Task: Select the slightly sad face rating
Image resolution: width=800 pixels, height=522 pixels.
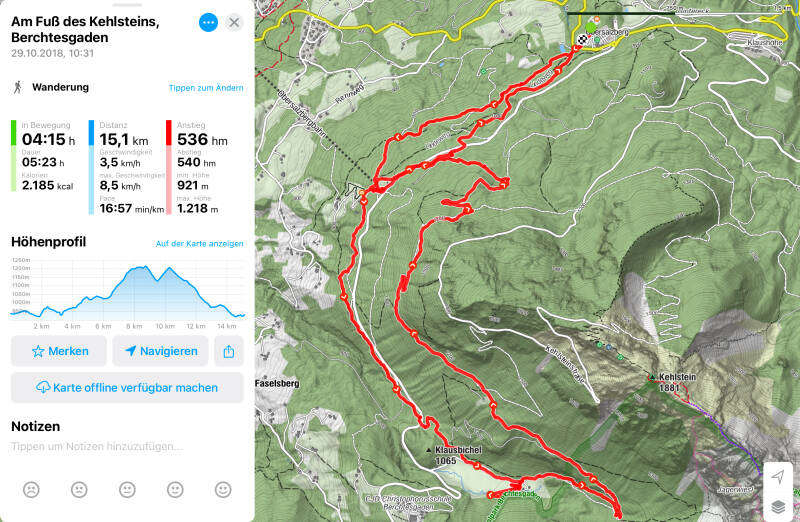Action: [x=79, y=489]
